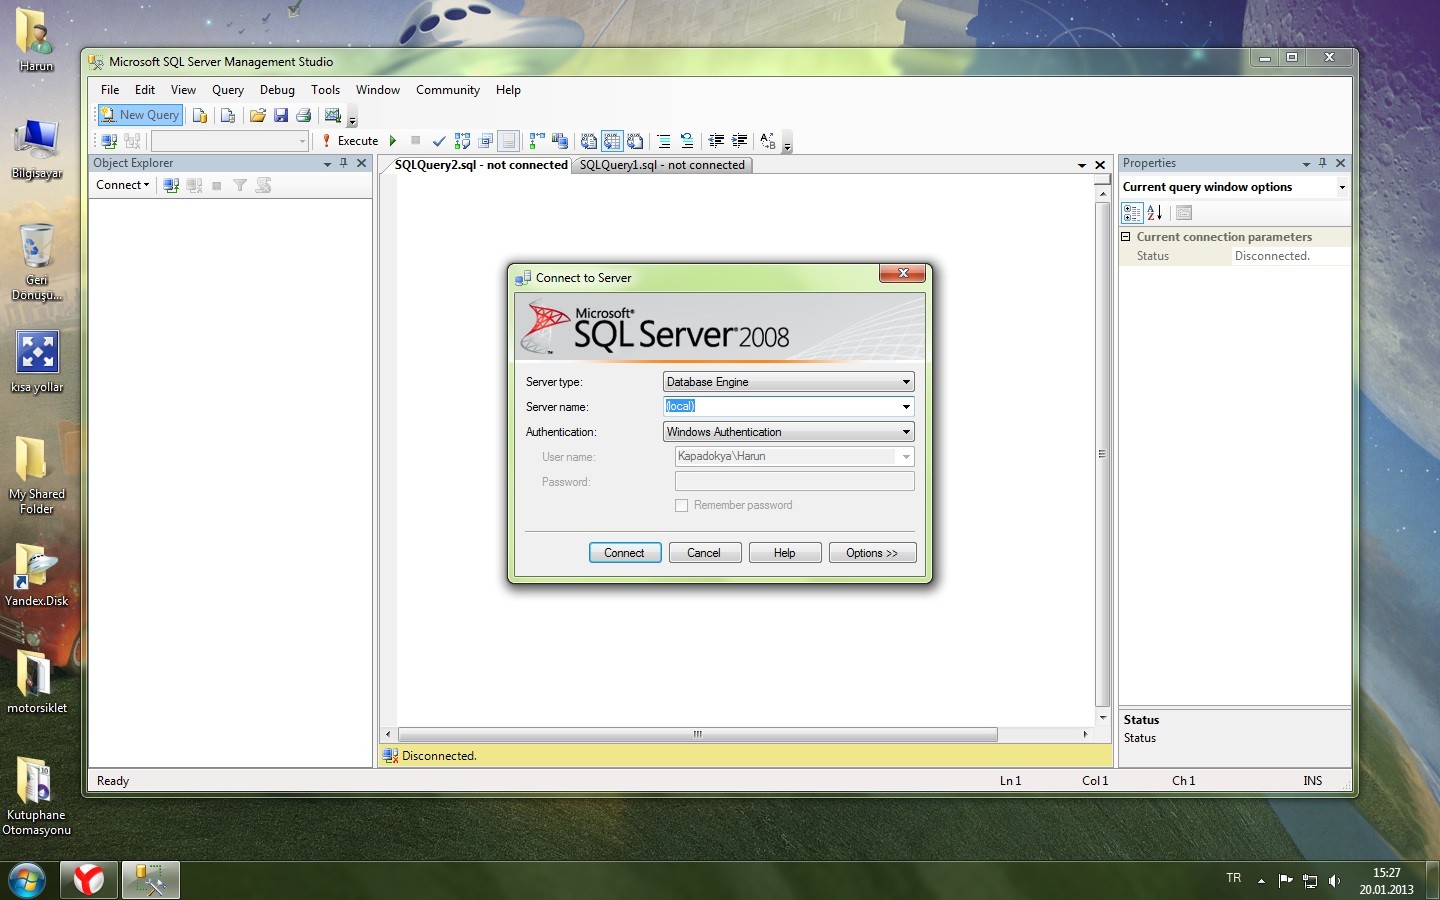Click the Save floppy disk icon
1440x900 pixels.
[281, 115]
